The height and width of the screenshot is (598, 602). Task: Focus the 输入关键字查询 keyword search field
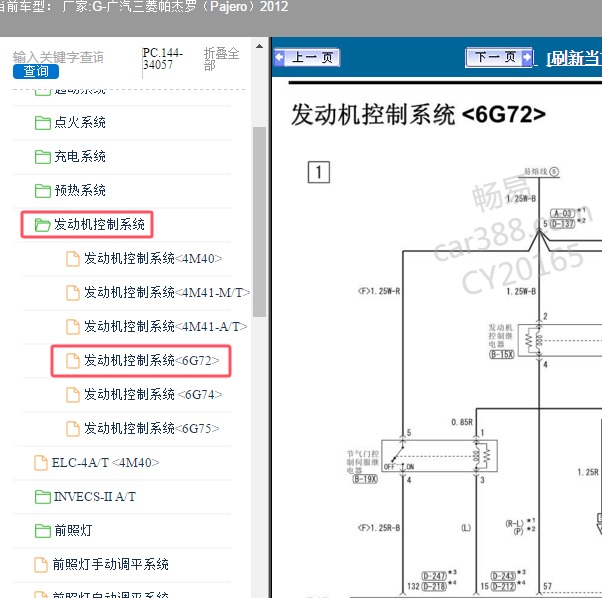click(58, 57)
